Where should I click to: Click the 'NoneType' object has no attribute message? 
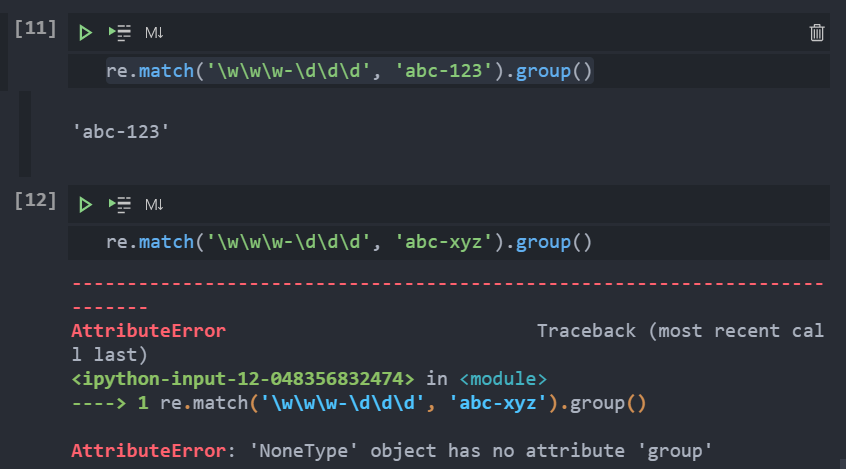[x=481, y=451]
